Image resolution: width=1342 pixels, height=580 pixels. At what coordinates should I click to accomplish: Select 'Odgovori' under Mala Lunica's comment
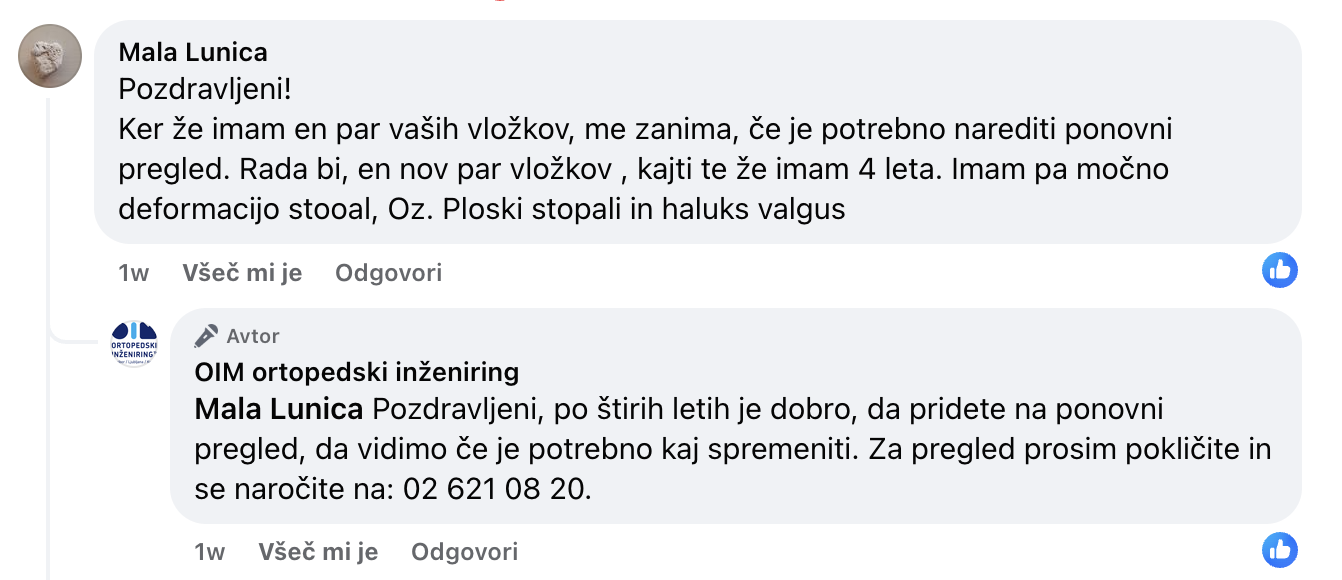pyautogui.click(x=388, y=273)
